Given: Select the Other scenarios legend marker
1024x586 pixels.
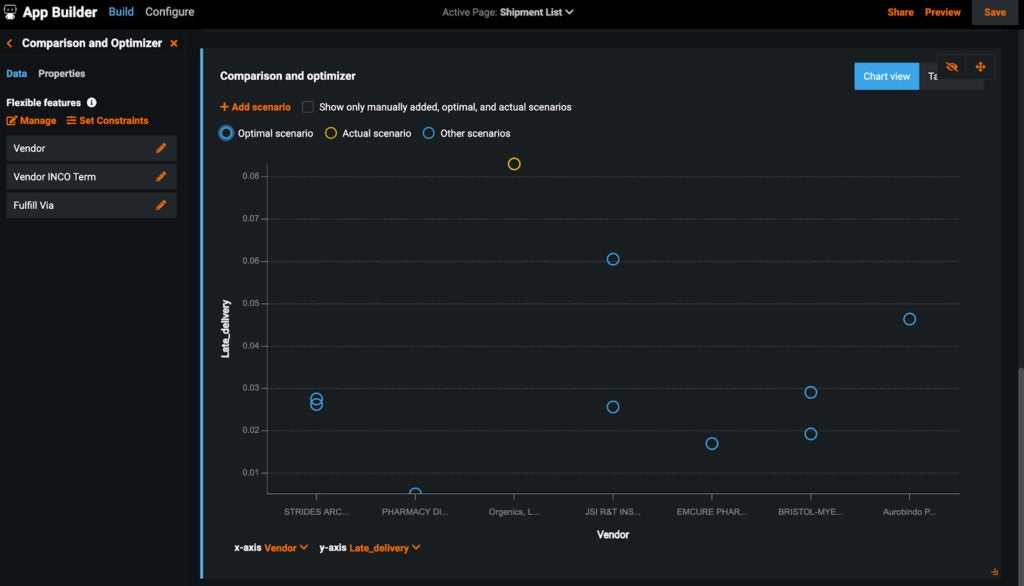Looking at the screenshot, I should (428, 133).
